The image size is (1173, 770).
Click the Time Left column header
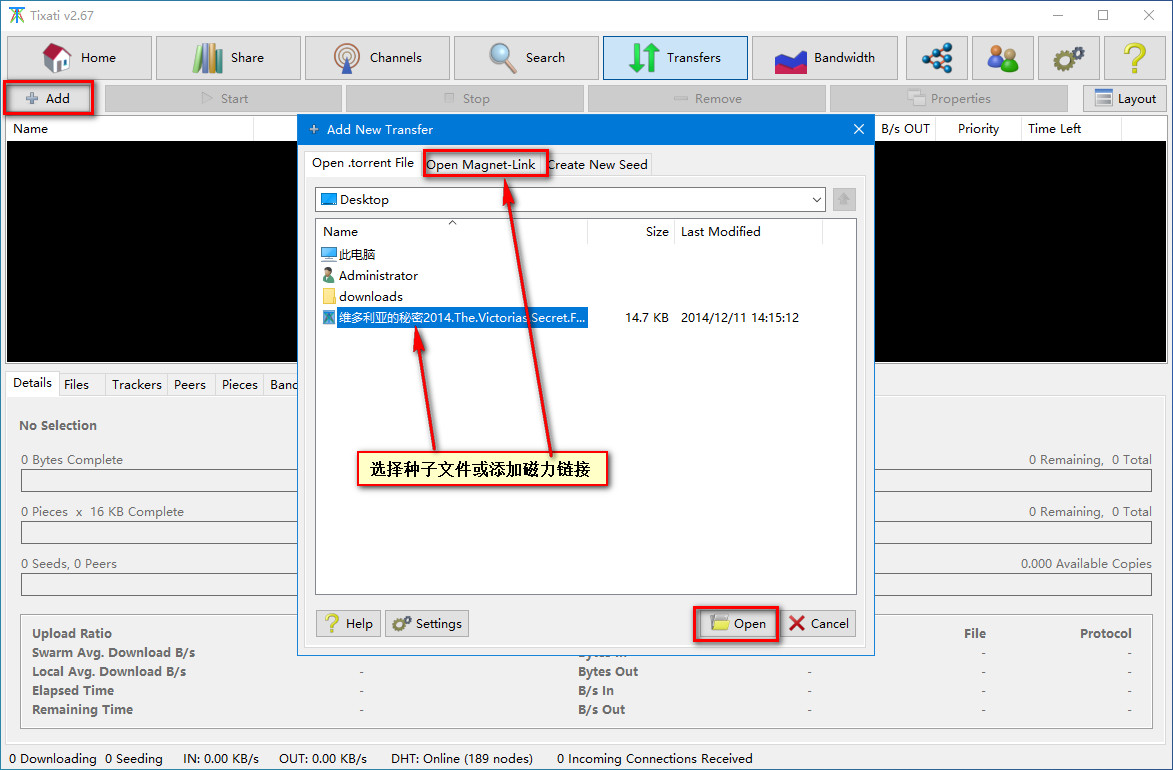click(1071, 129)
